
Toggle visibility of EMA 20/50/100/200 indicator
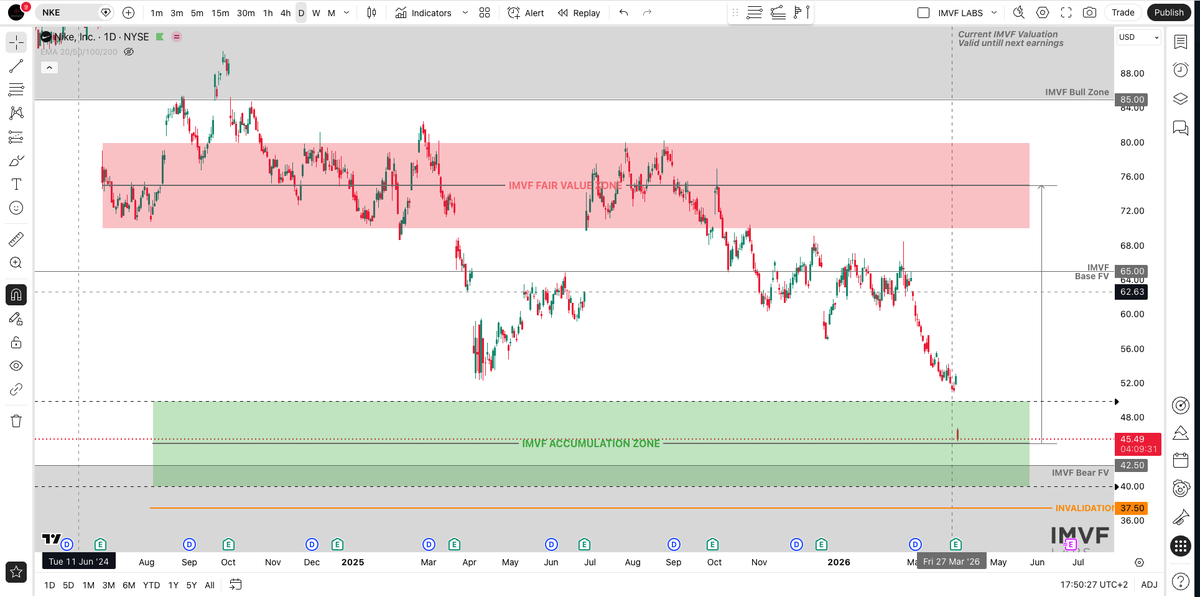128,51
